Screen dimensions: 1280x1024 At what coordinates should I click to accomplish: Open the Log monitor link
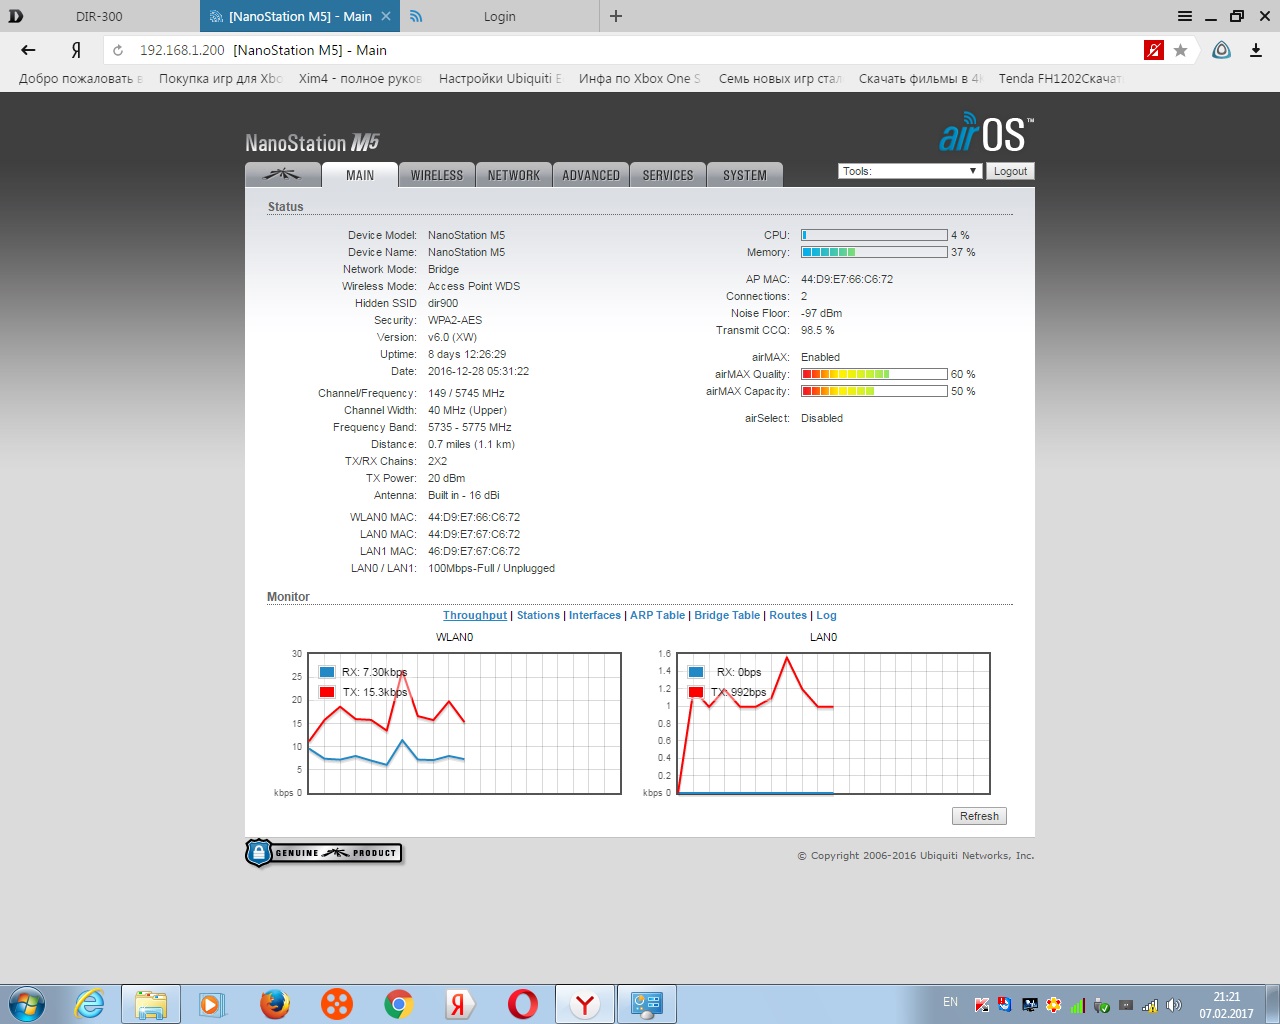click(826, 615)
